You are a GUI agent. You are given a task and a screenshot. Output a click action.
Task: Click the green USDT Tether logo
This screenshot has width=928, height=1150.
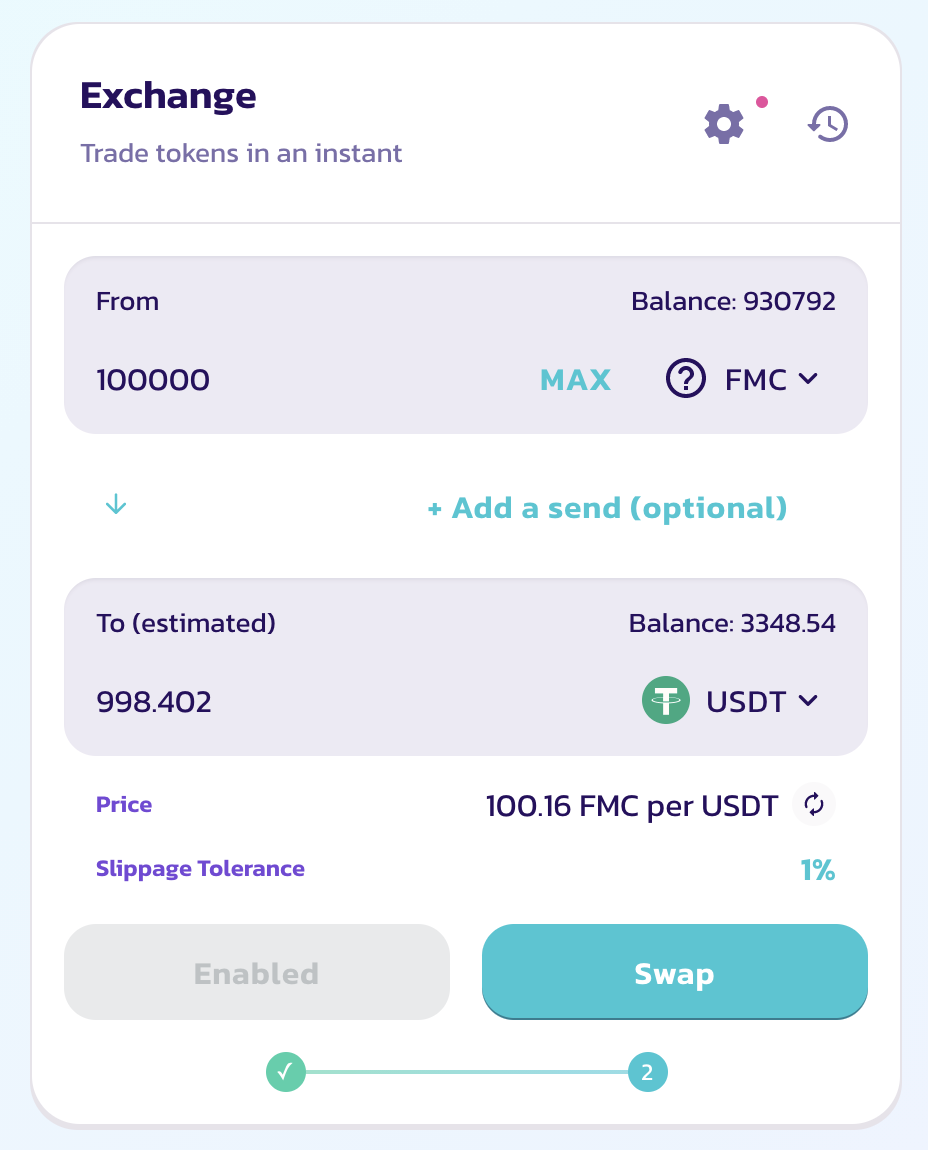(x=665, y=700)
